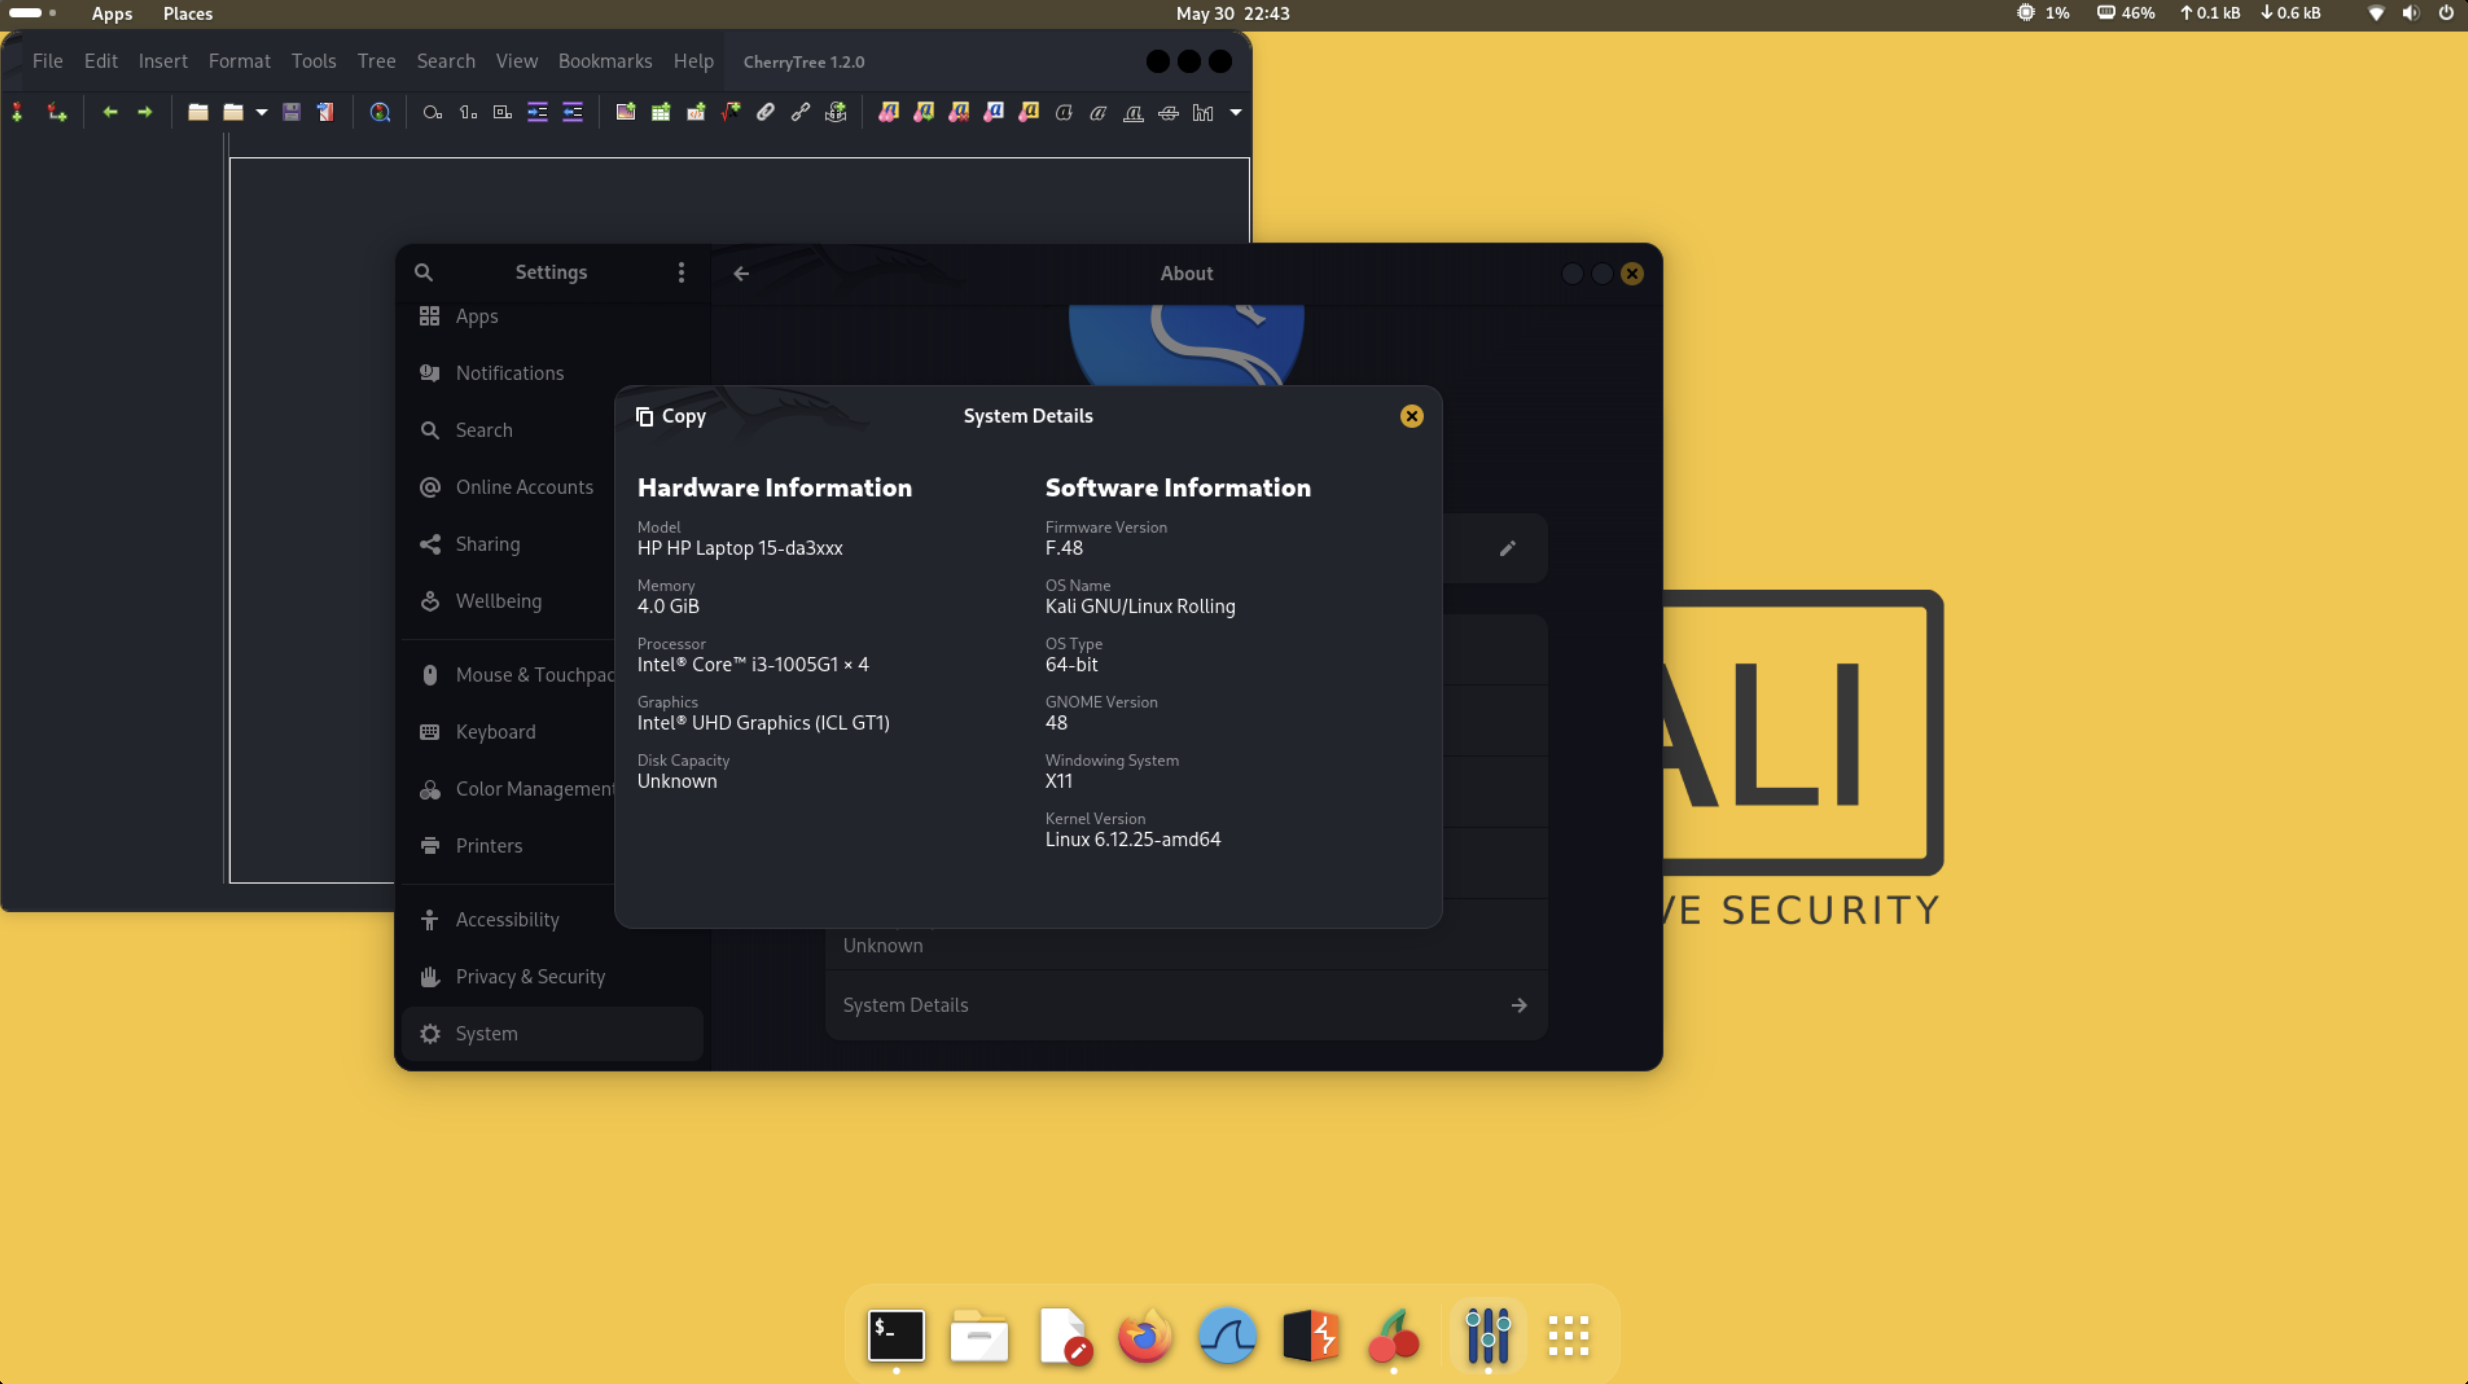Open the Tree menu in CherryTree
The height and width of the screenshot is (1384, 2468).
(x=376, y=61)
